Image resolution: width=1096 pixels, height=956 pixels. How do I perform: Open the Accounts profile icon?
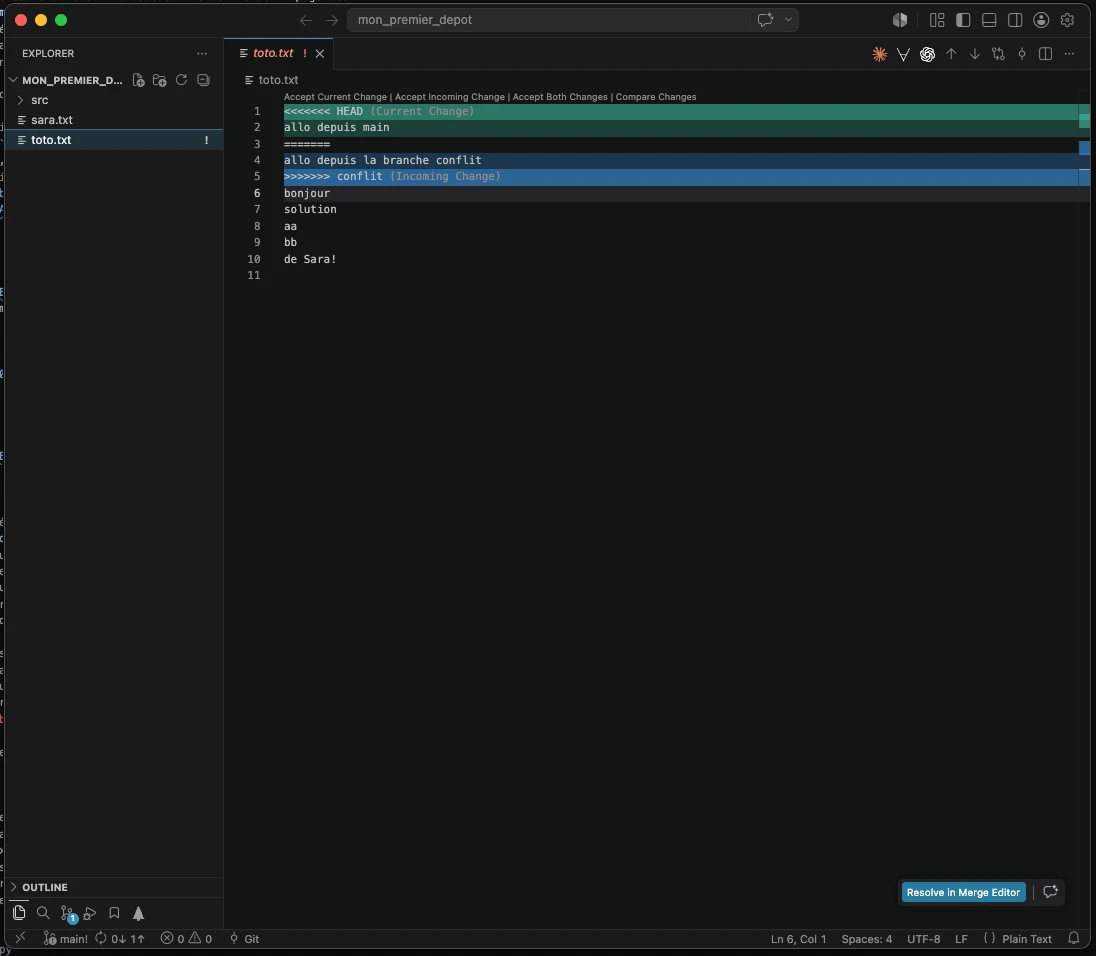(1041, 20)
